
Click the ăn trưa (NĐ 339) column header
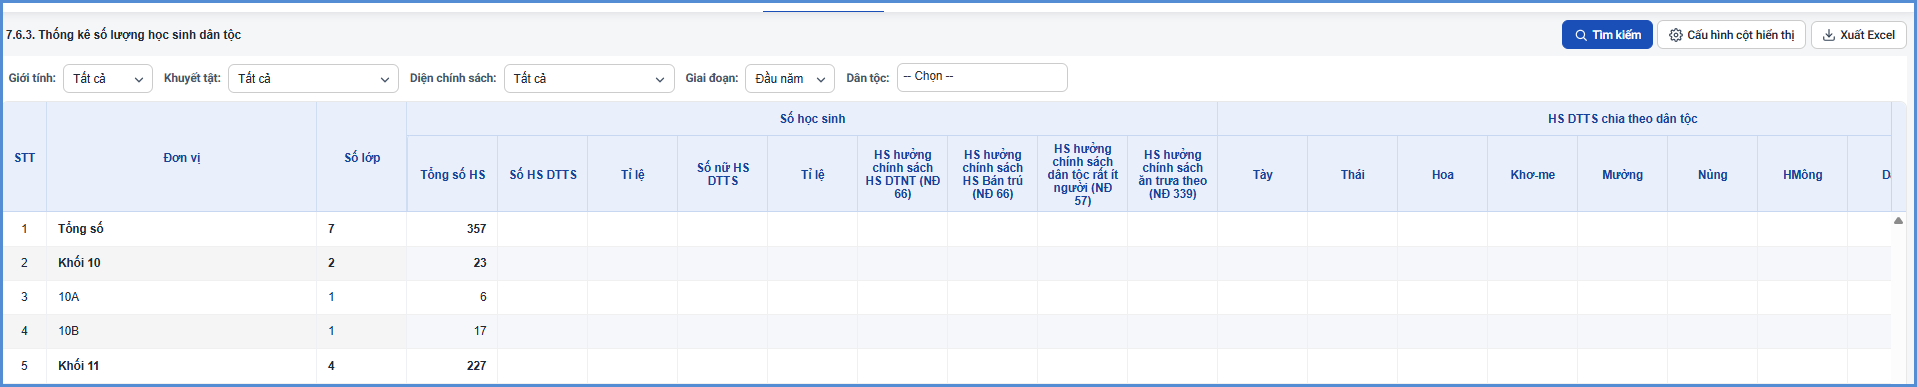tap(1173, 174)
